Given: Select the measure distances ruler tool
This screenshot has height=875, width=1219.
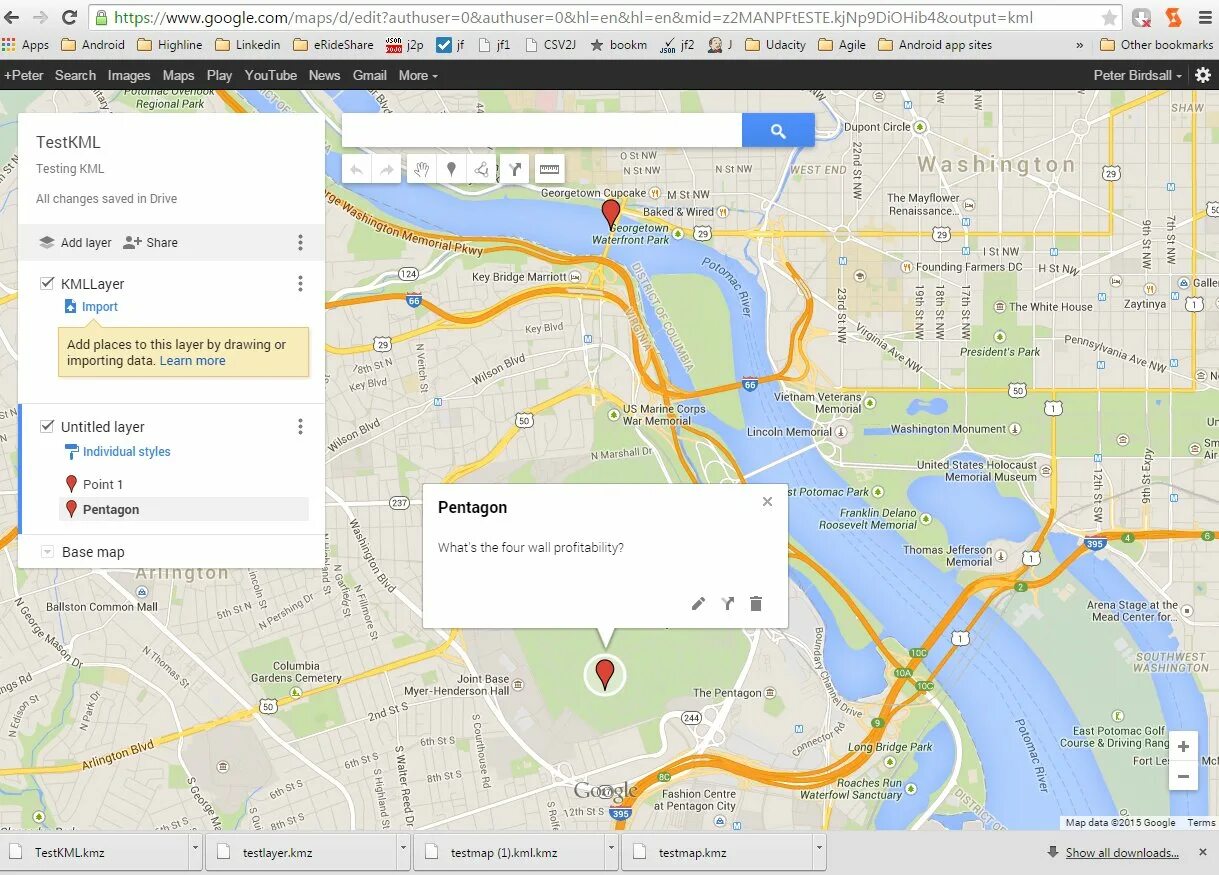Looking at the screenshot, I should (549, 169).
